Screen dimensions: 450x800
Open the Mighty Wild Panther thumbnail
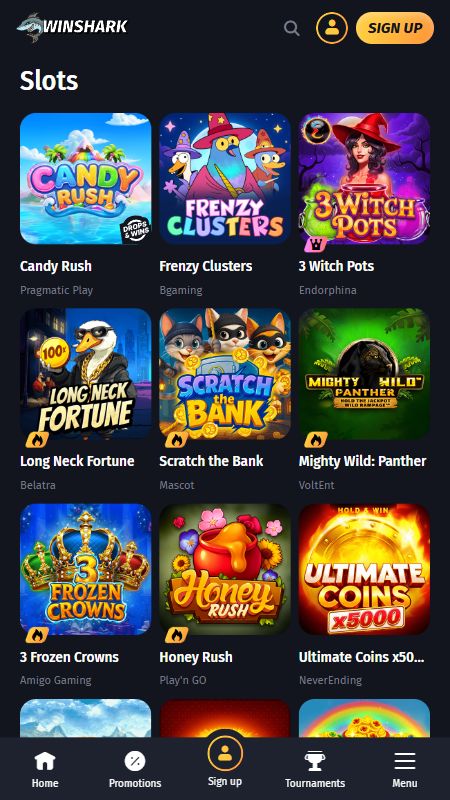[x=364, y=374]
